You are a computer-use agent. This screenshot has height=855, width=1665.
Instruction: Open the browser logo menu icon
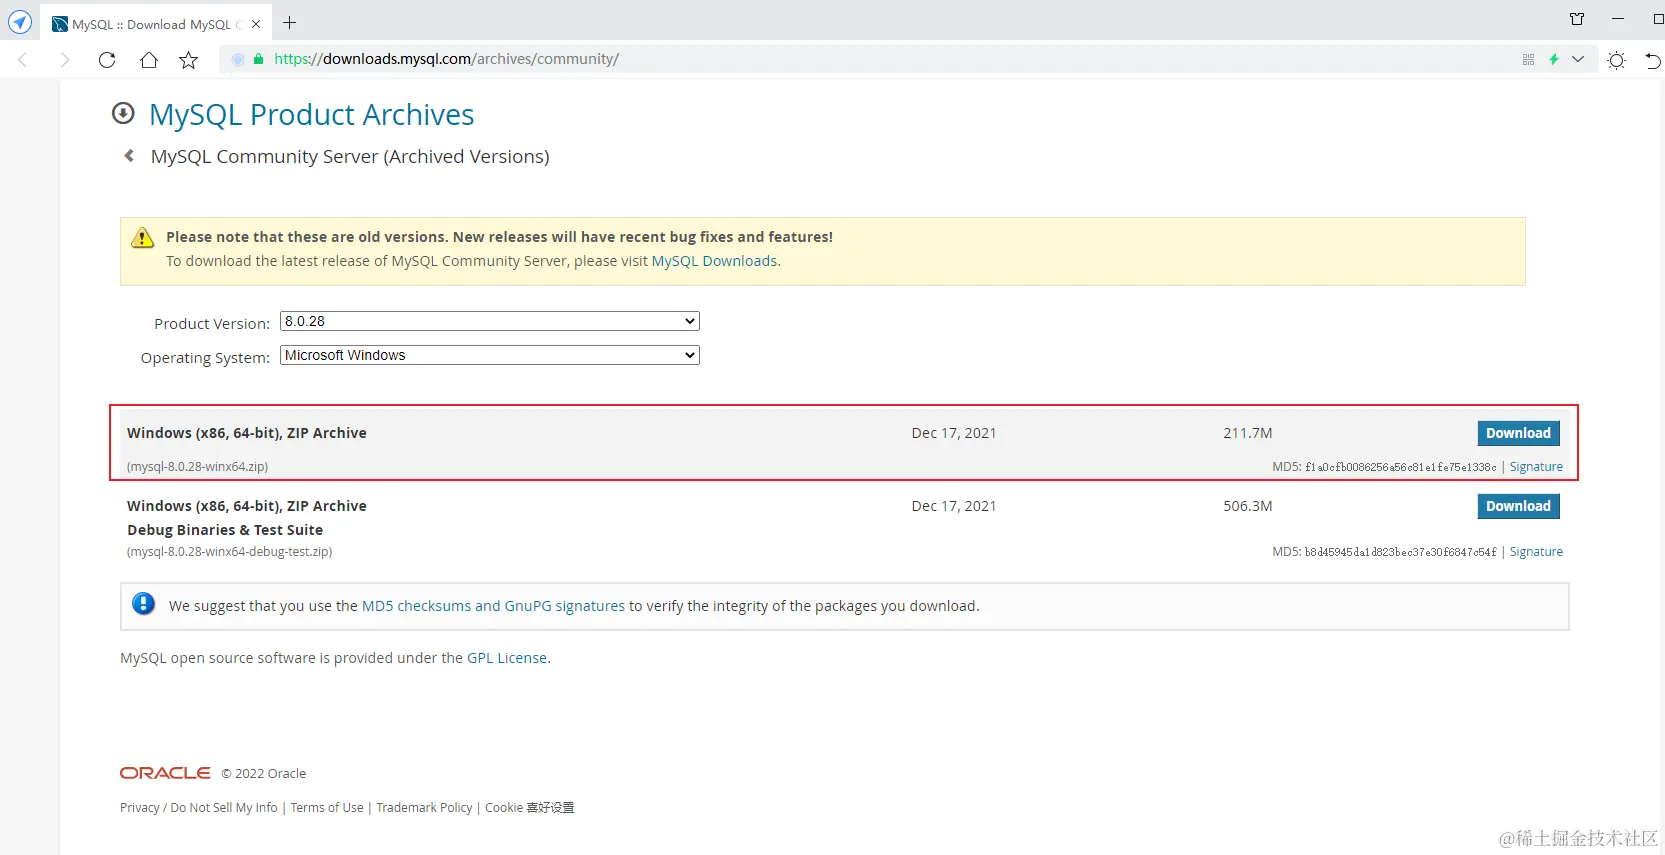[x=20, y=22]
